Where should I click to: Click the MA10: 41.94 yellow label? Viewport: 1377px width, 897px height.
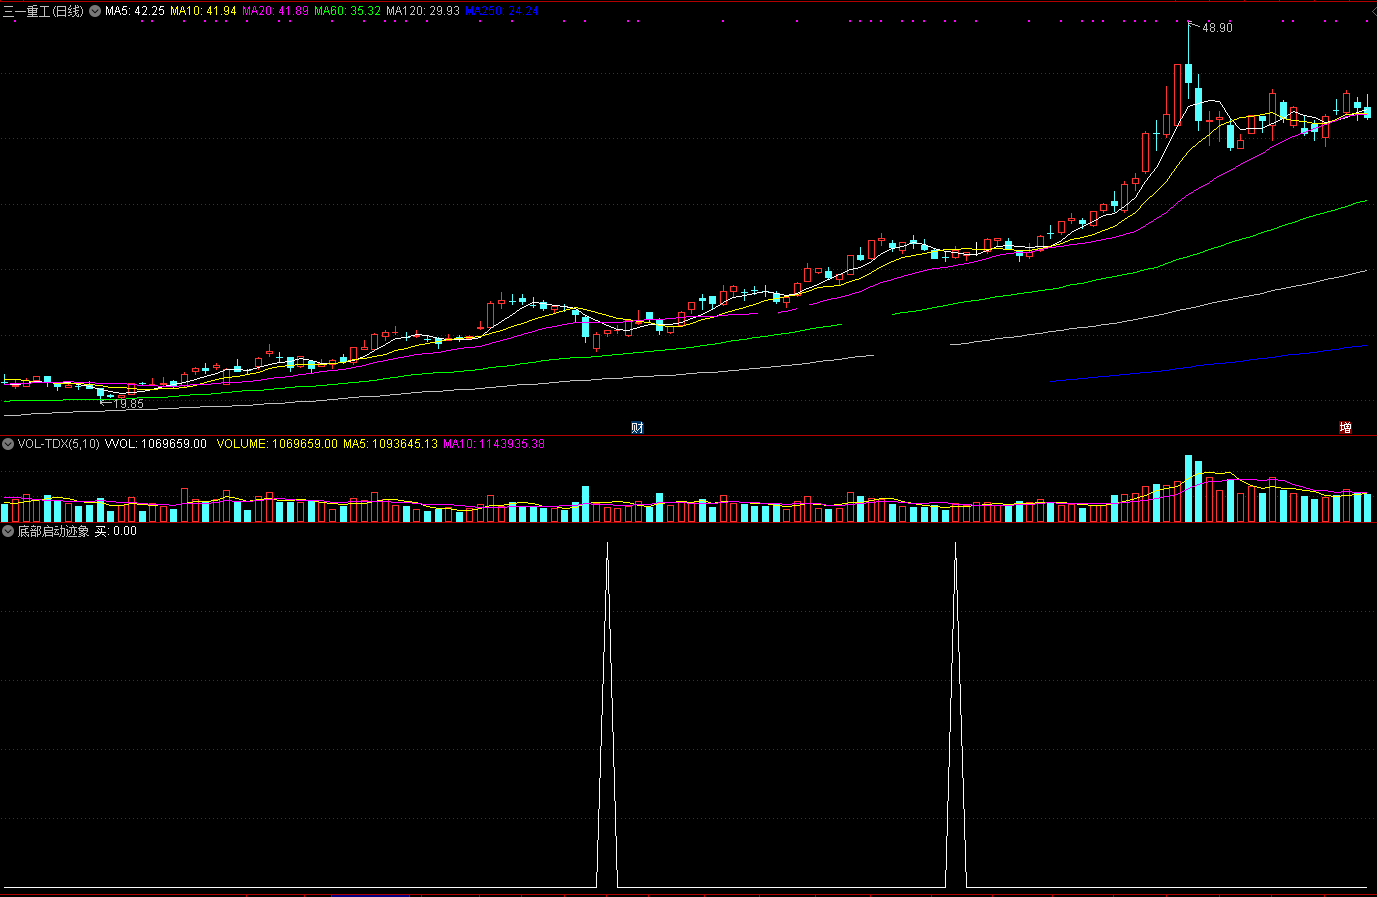[203, 11]
